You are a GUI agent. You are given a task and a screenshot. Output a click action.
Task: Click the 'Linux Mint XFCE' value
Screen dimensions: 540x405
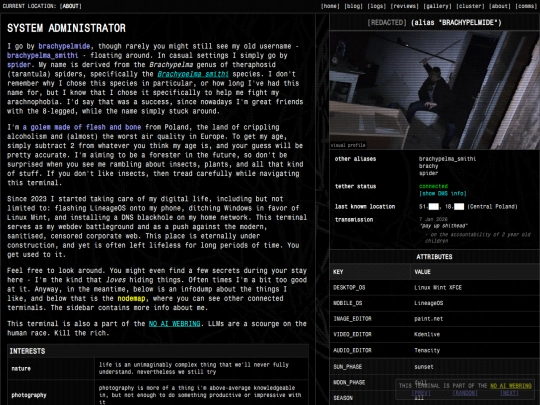click(x=438, y=288)
